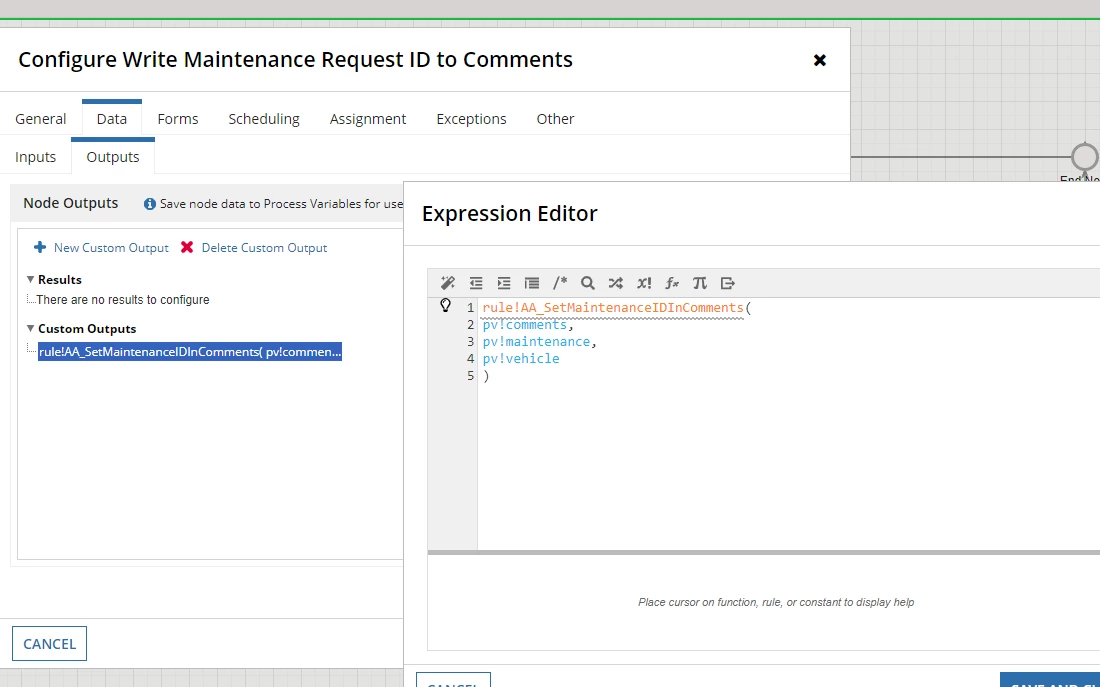Select the rule!AA_SetMaintenanceIDInComments custom output
Screen dimensions: 1100x687
coord(189,352)
